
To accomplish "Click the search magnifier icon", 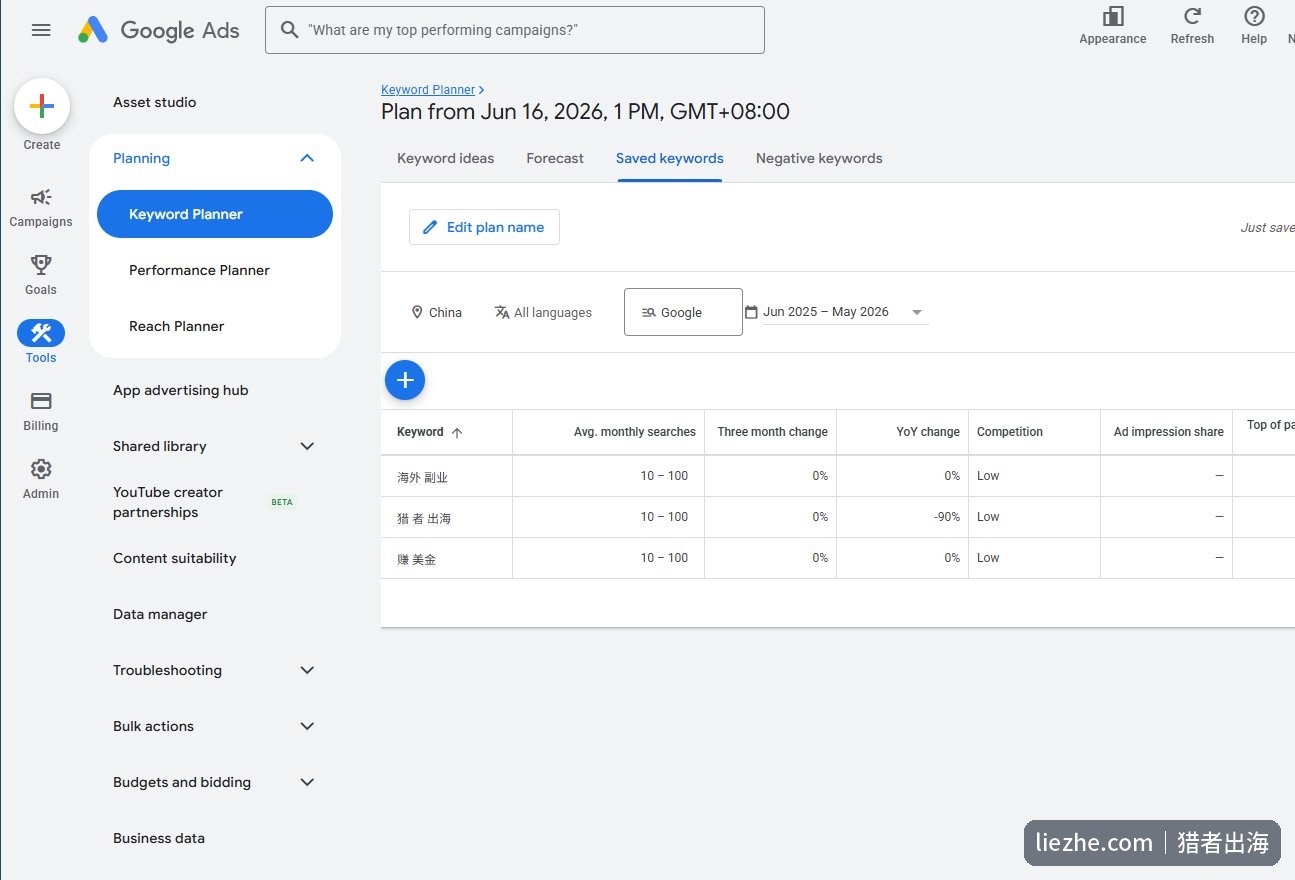I will (x=290, y=30).
